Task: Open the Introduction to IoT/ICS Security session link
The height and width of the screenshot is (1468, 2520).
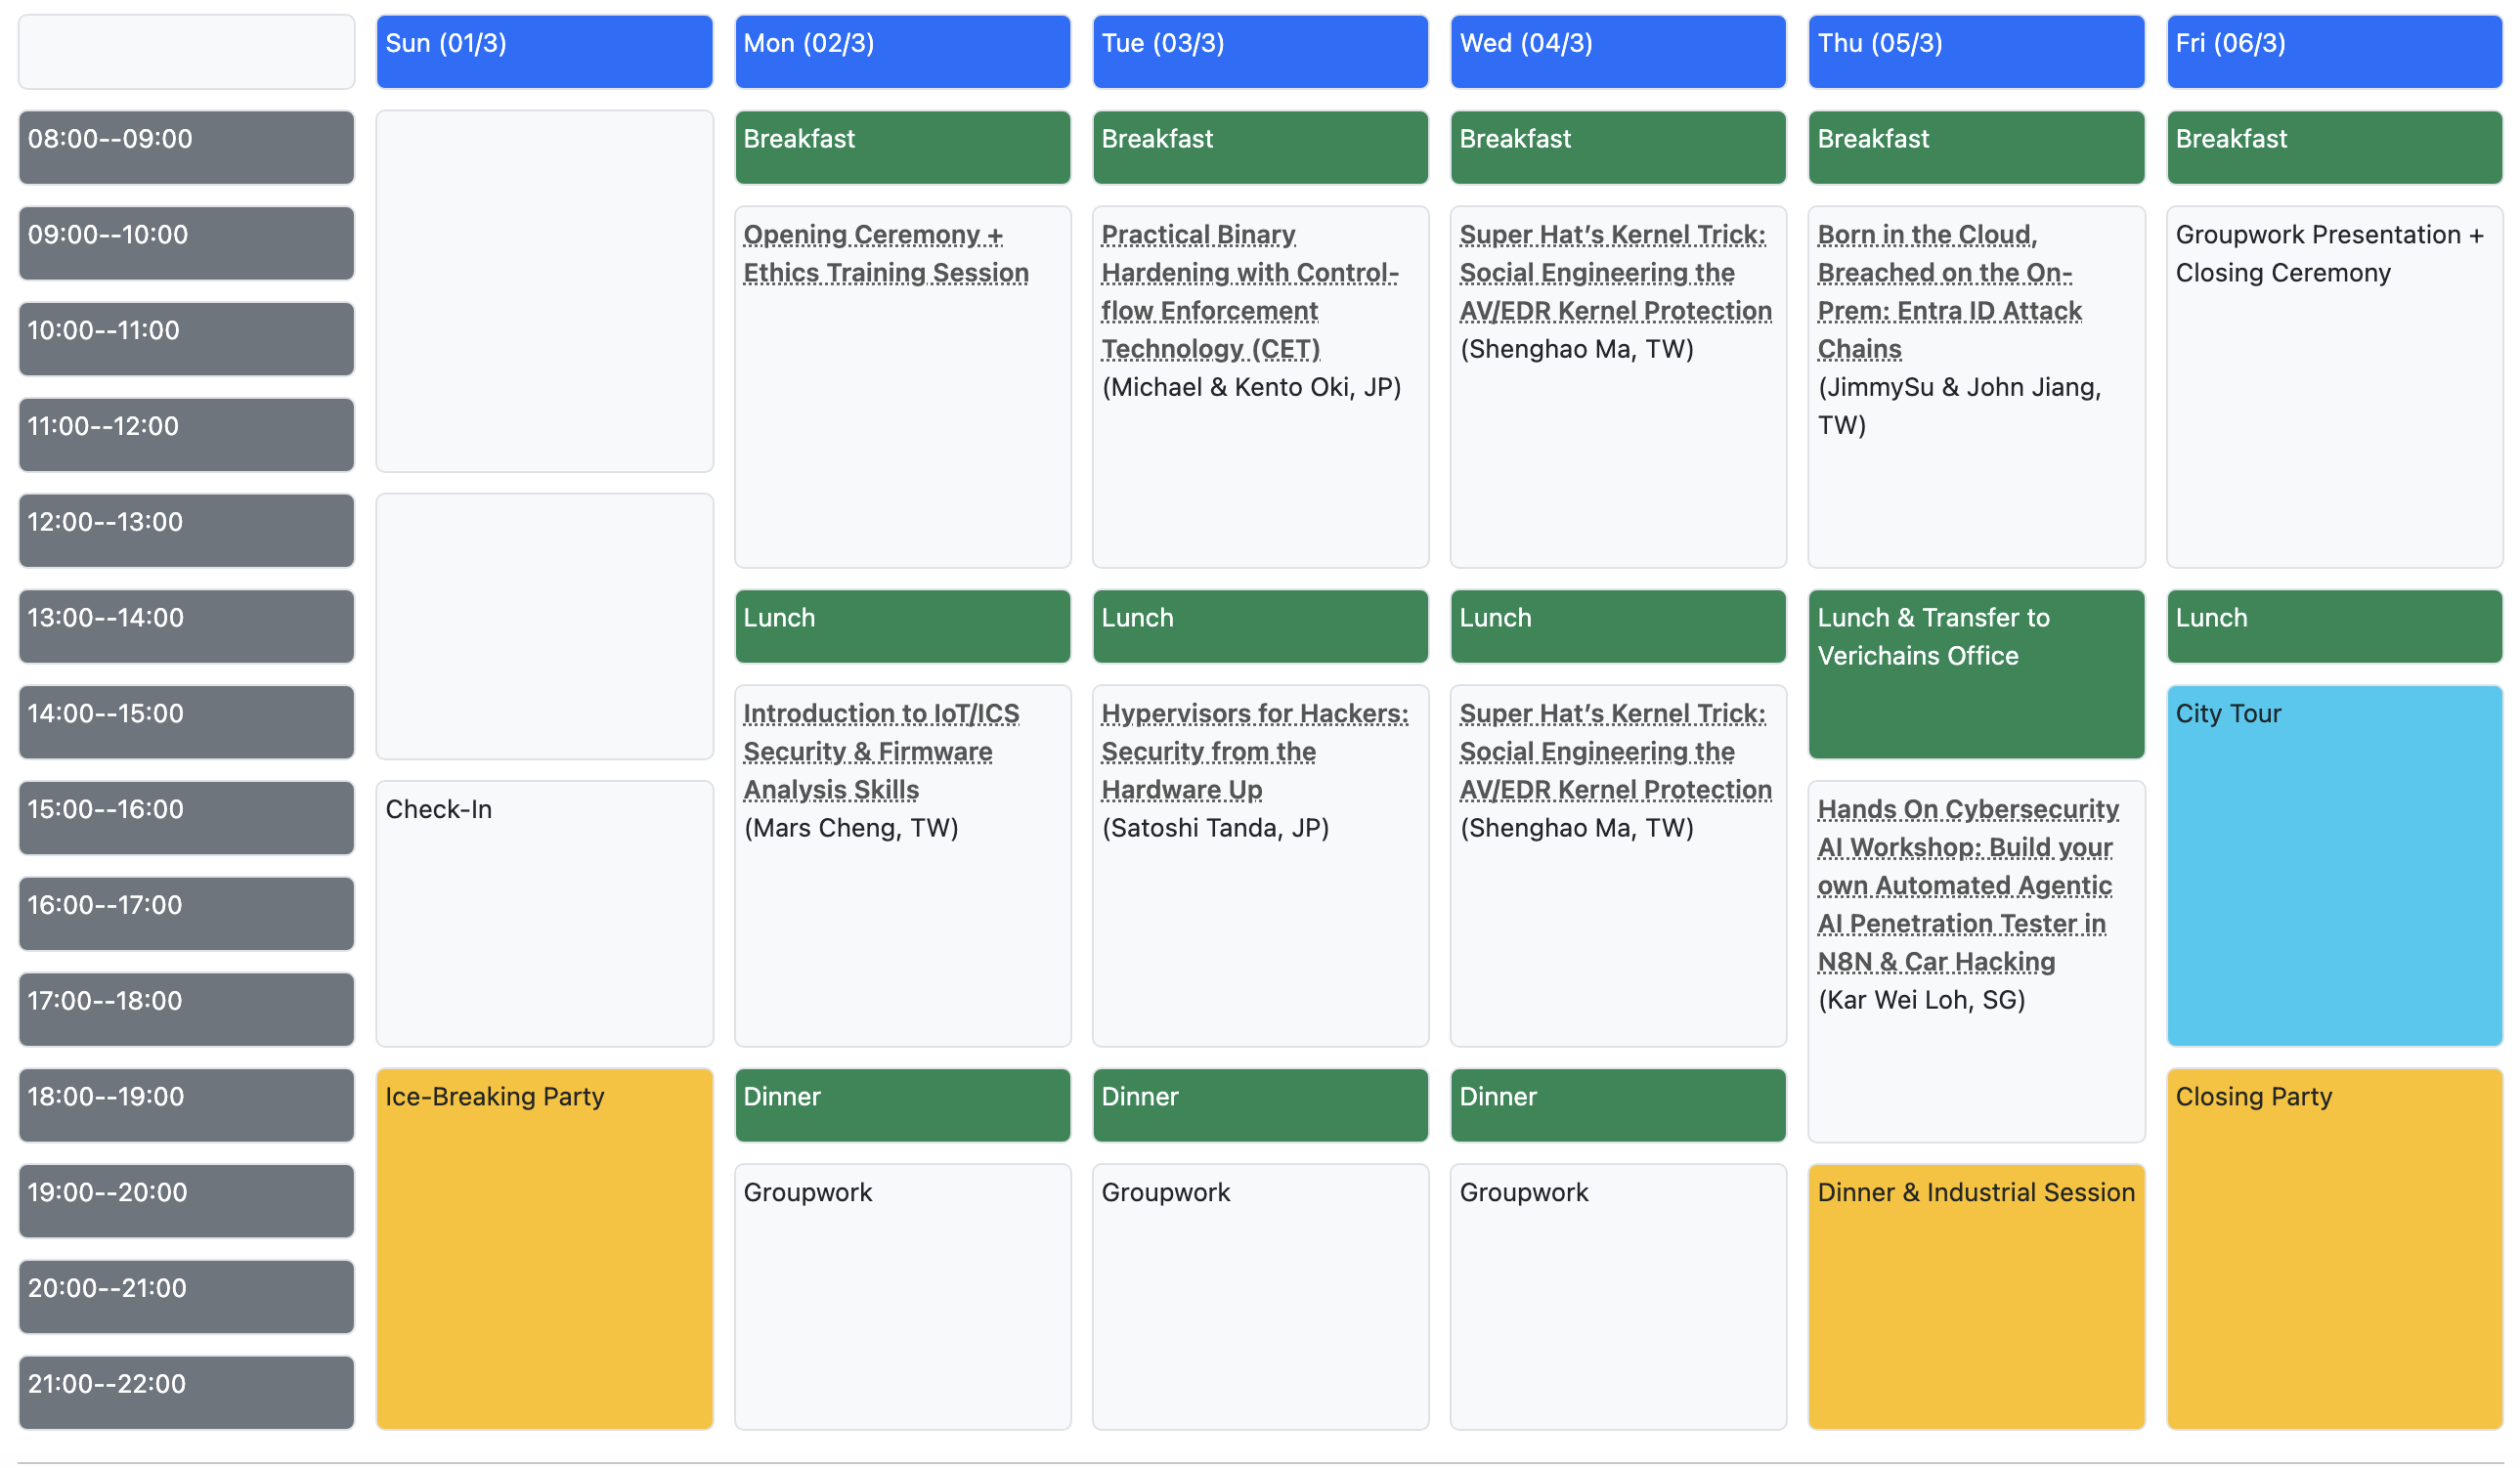Action: (880, 751)
